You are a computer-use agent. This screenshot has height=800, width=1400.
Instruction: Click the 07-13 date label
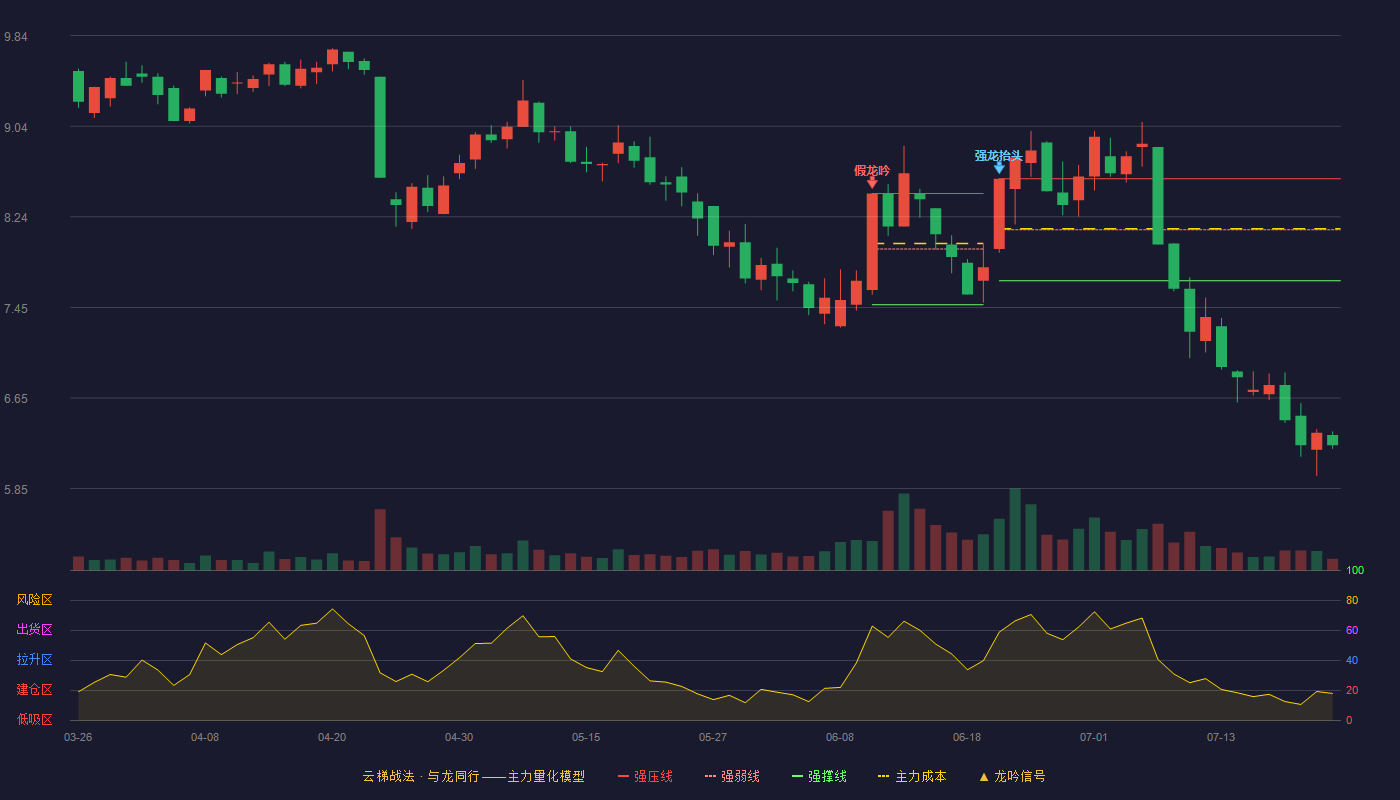click(x=1221, y=737)
